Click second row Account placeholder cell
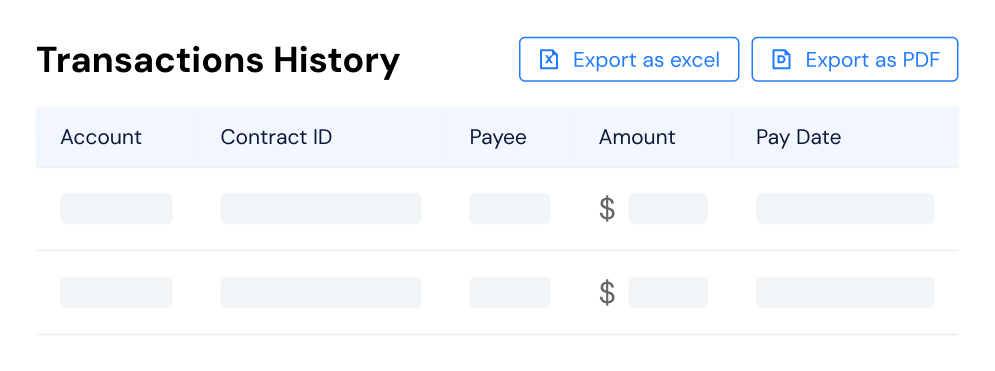 (x=116, y=292)
